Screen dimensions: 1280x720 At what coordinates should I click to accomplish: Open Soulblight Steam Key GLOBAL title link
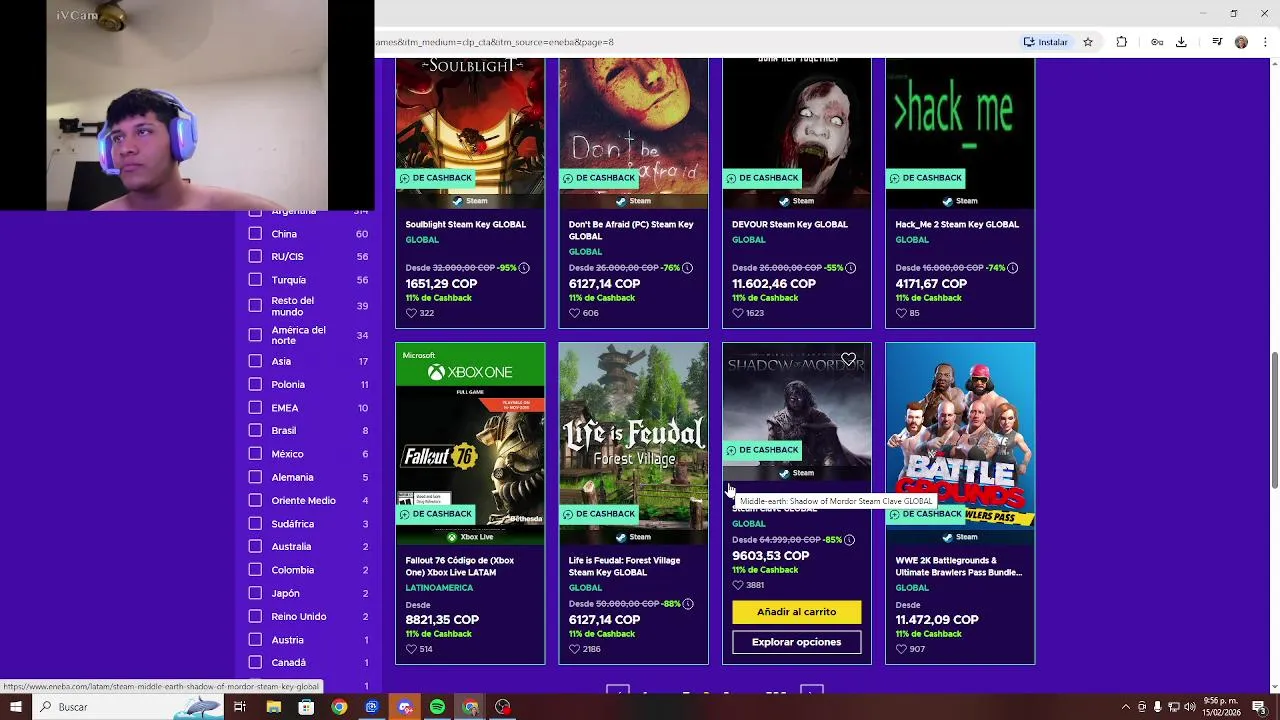click(465, 224)
